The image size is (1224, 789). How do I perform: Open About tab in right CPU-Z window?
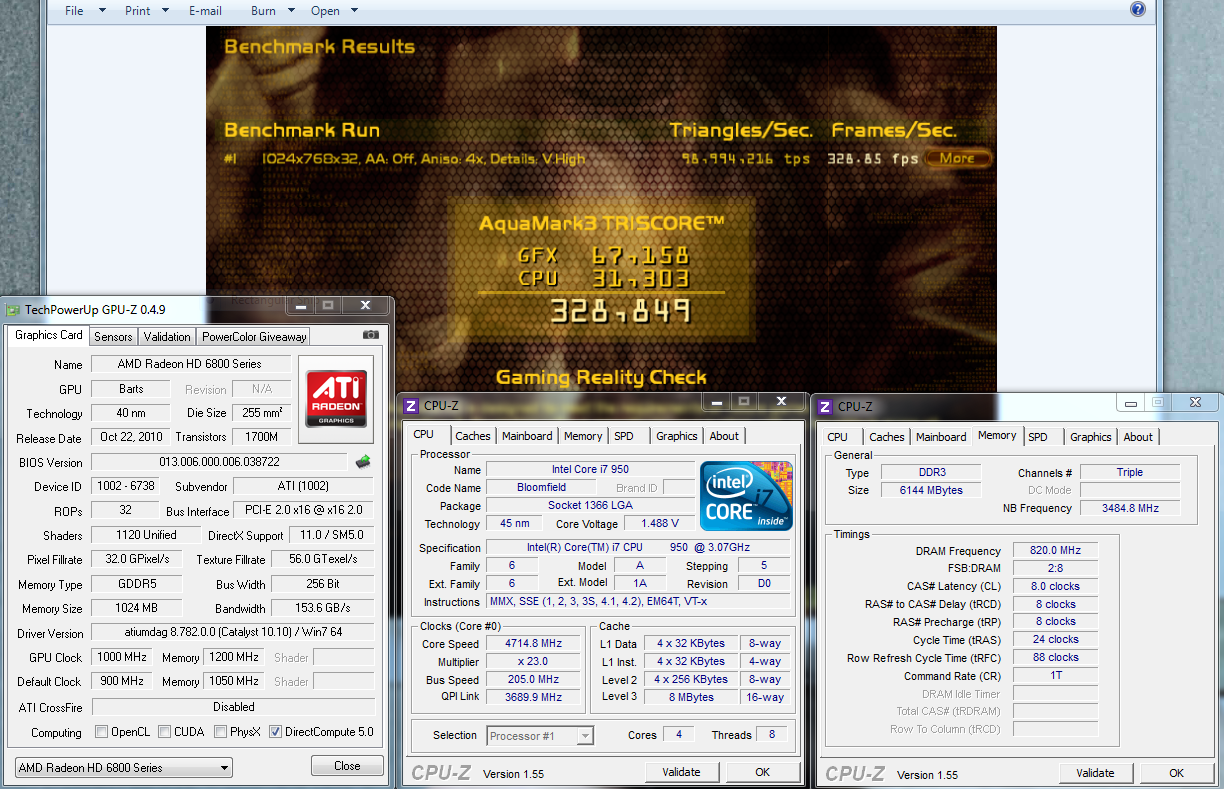click(1138, 437)
